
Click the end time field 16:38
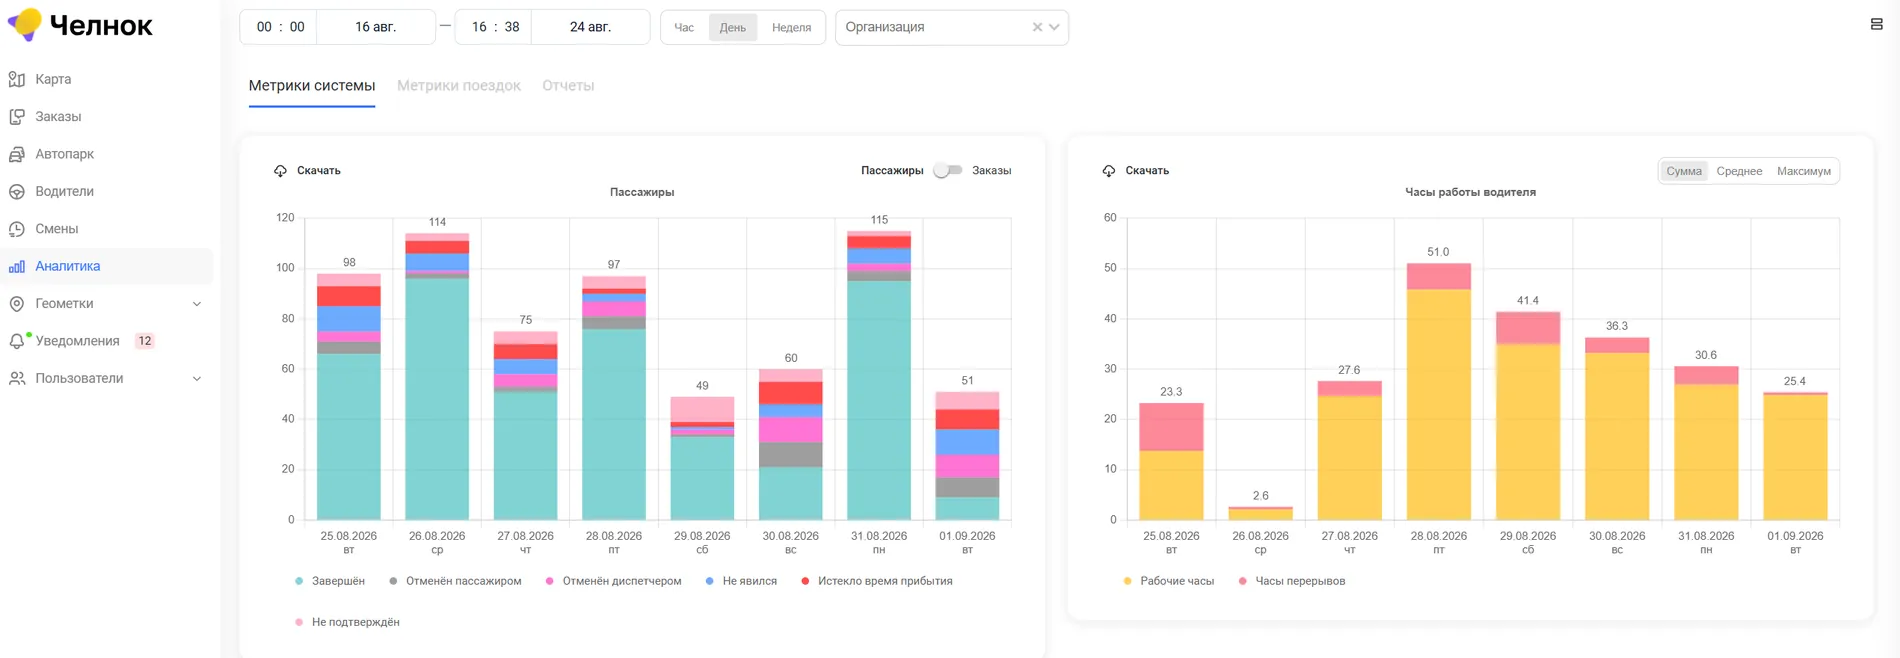coord(495,27)
